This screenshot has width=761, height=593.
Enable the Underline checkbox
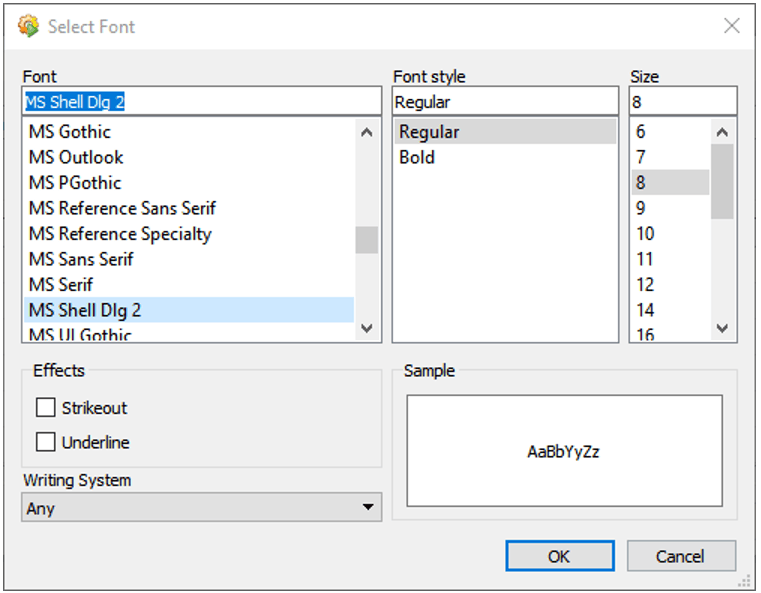(46, 442)
